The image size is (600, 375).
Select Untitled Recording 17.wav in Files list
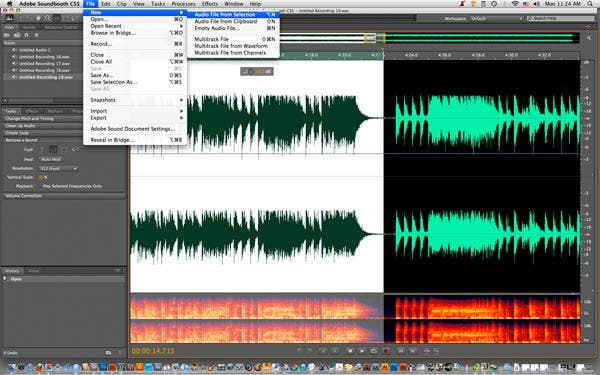(x=44, y=64)
